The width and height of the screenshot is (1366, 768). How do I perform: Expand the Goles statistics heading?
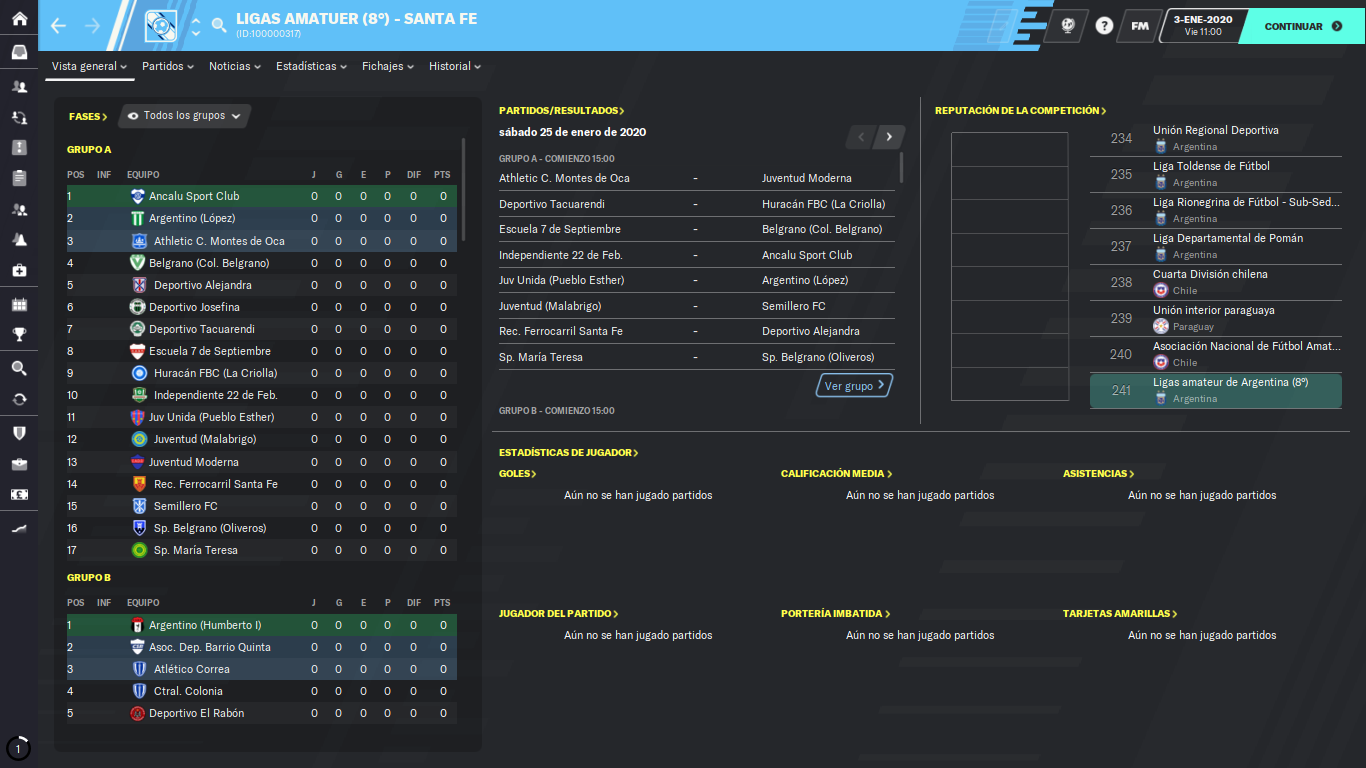[518, 474]
